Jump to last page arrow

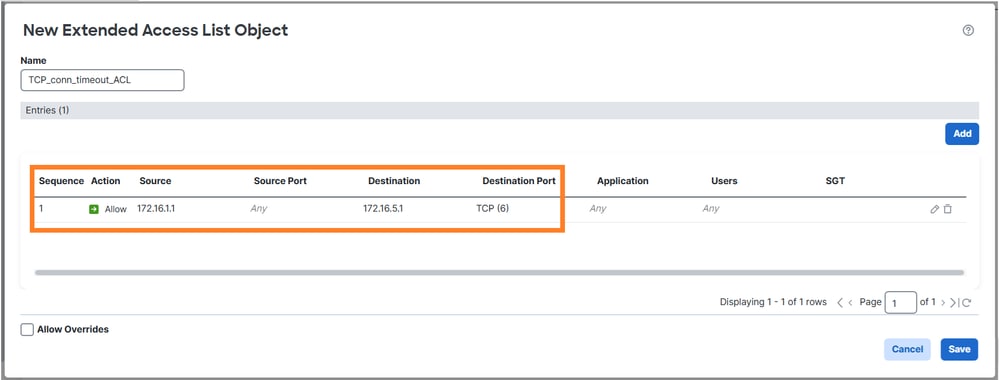(954, 303)
